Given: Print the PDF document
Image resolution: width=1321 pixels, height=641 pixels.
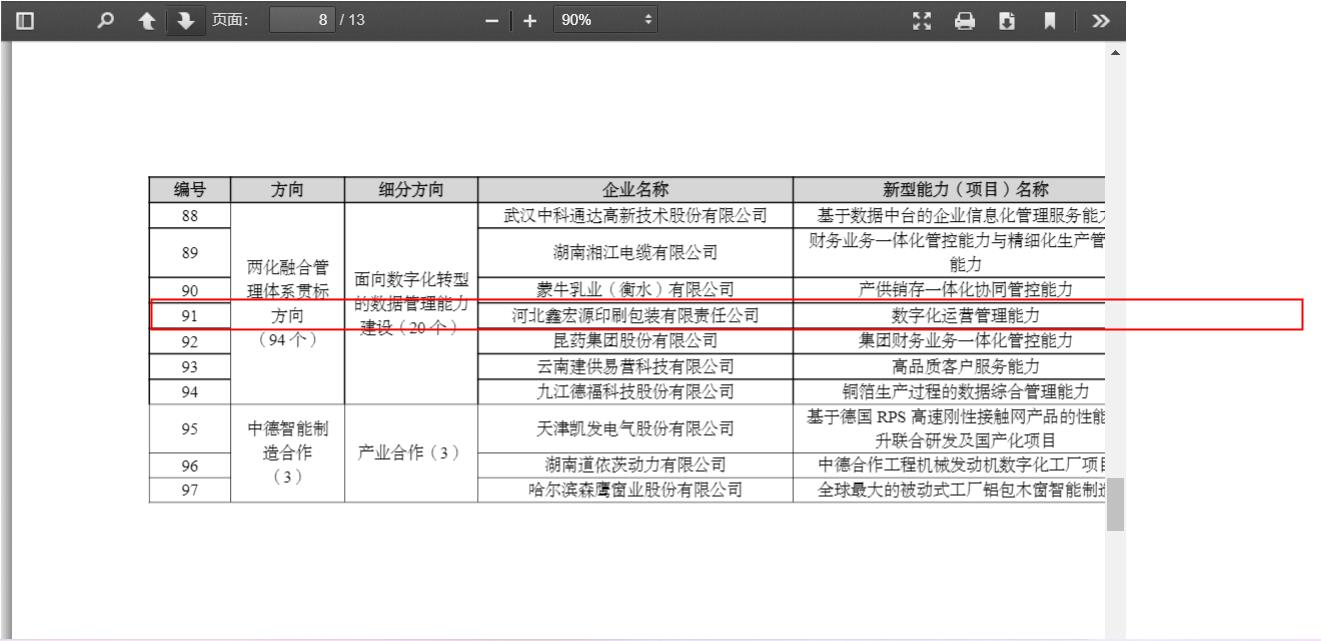Looking at the screenshot, I should pos(965,20).
